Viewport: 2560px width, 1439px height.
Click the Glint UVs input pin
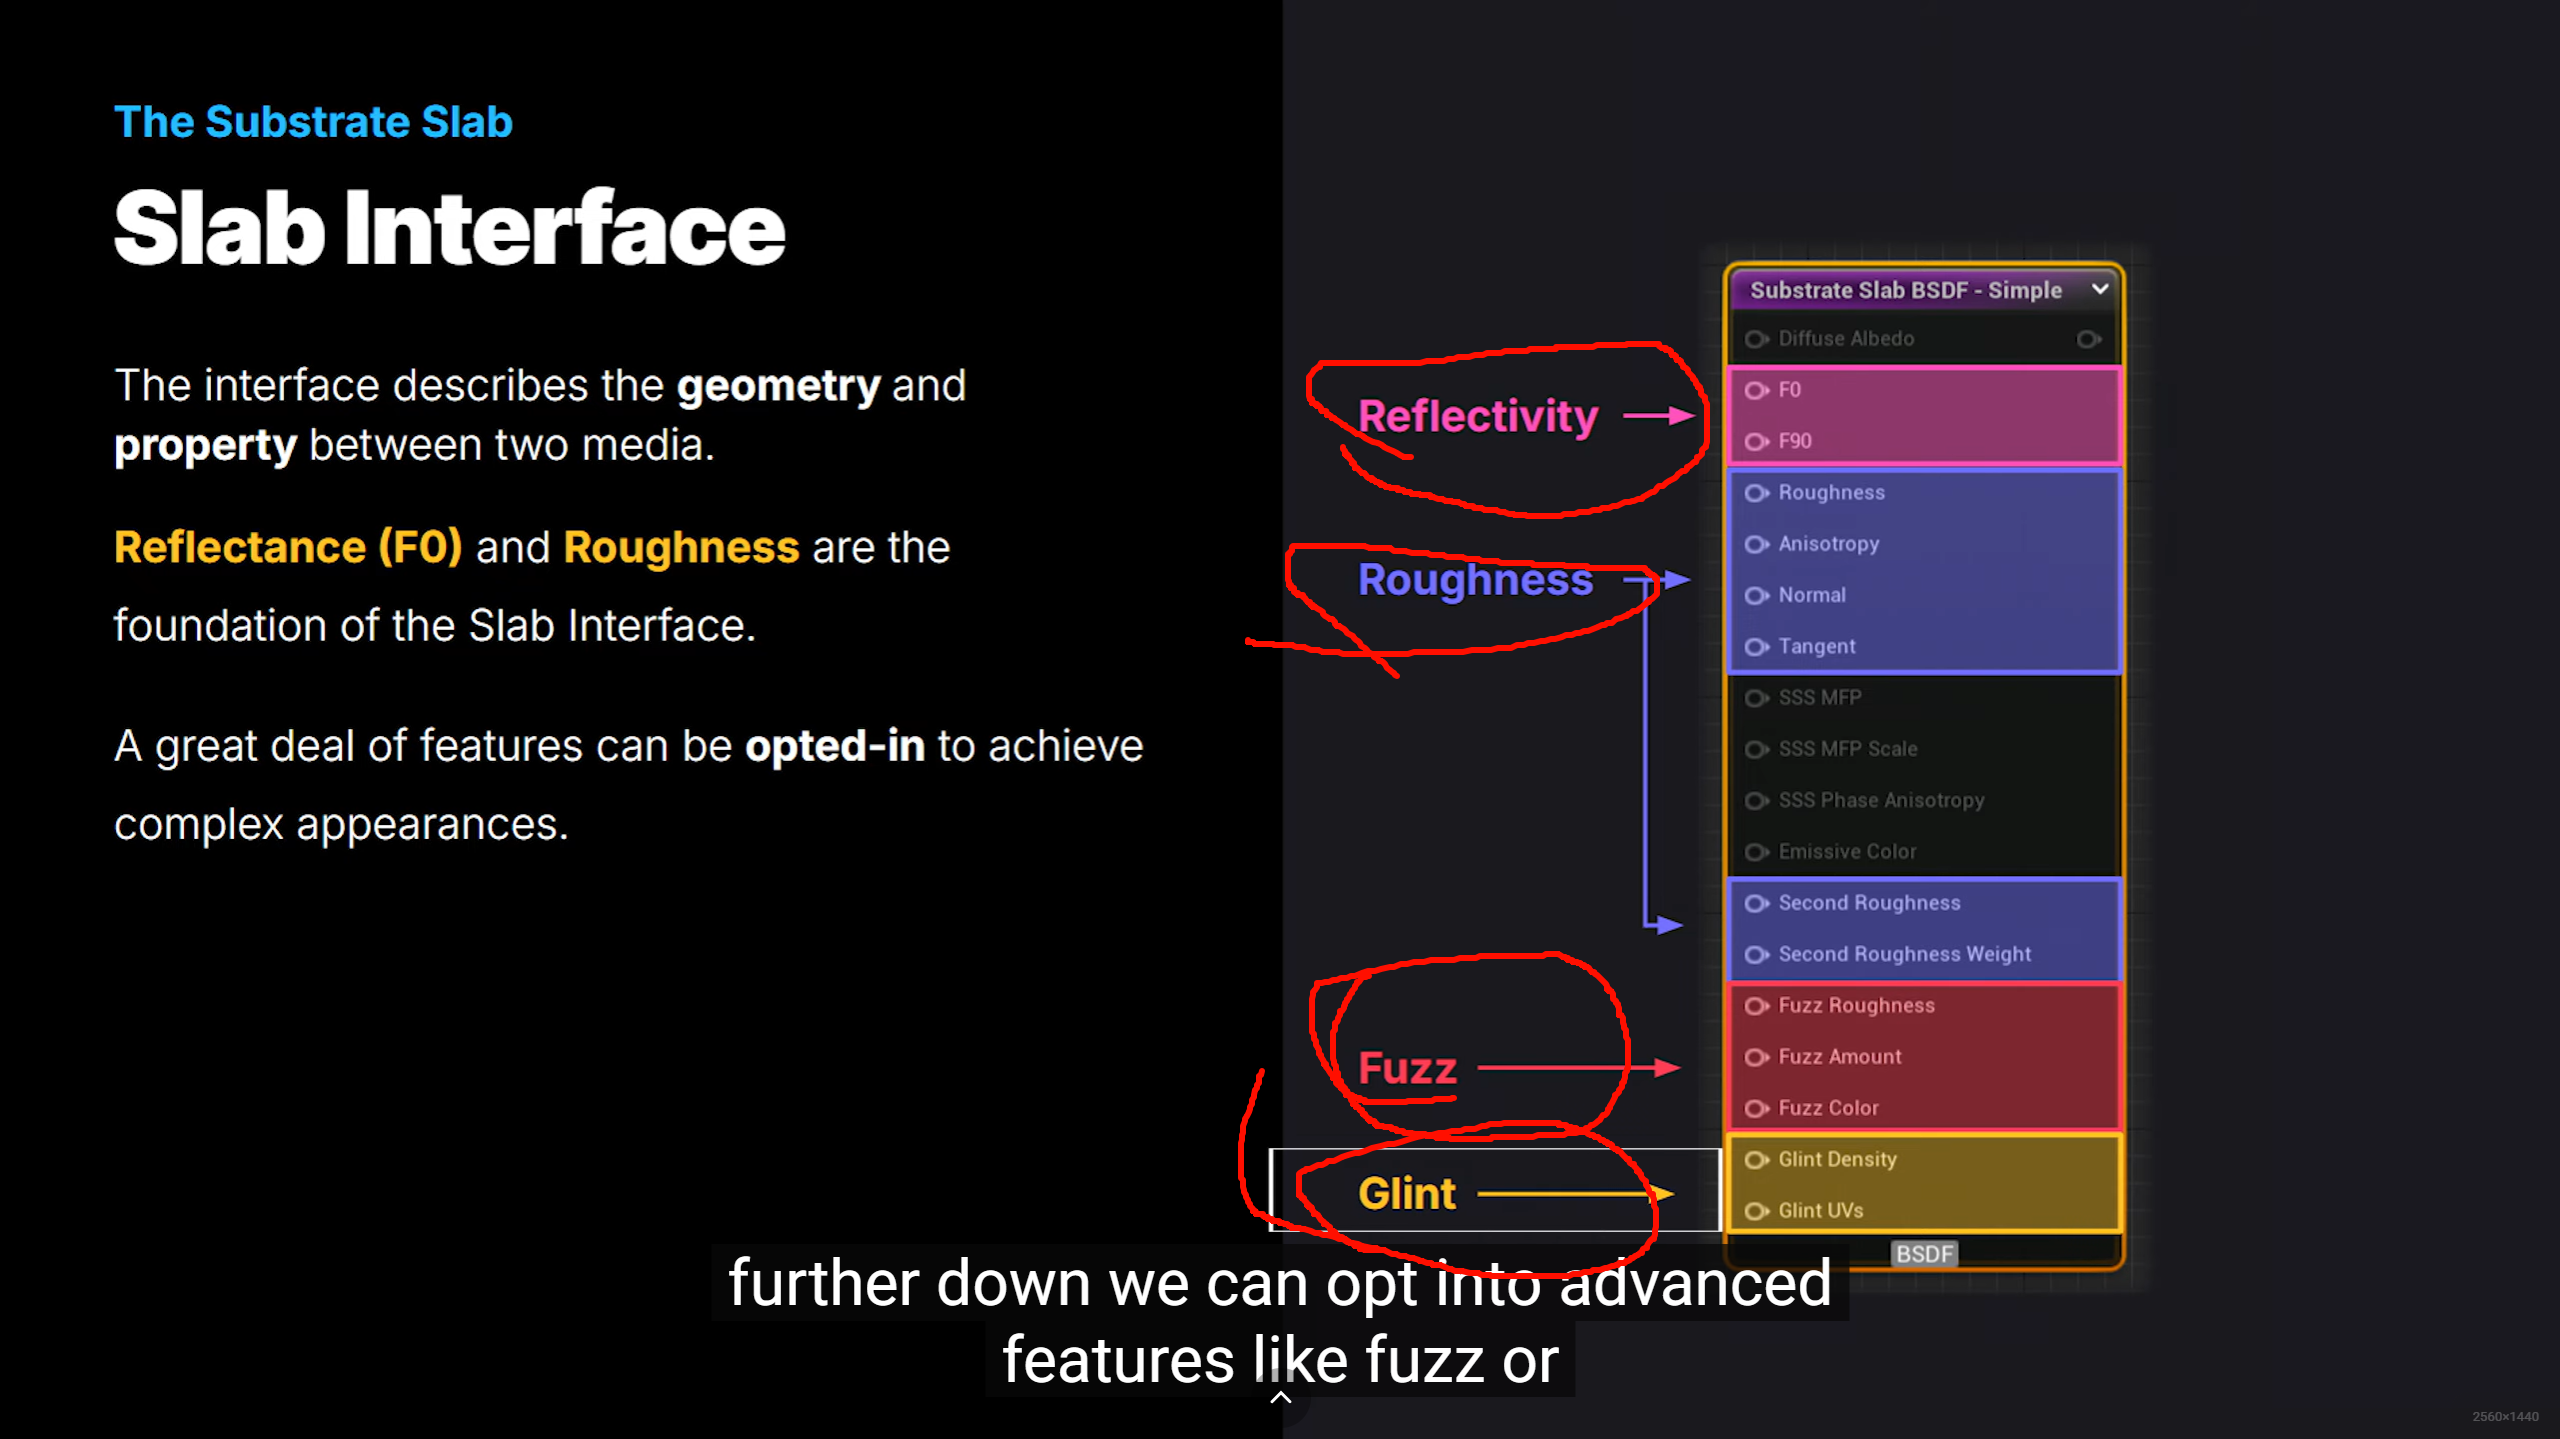1756,1211
